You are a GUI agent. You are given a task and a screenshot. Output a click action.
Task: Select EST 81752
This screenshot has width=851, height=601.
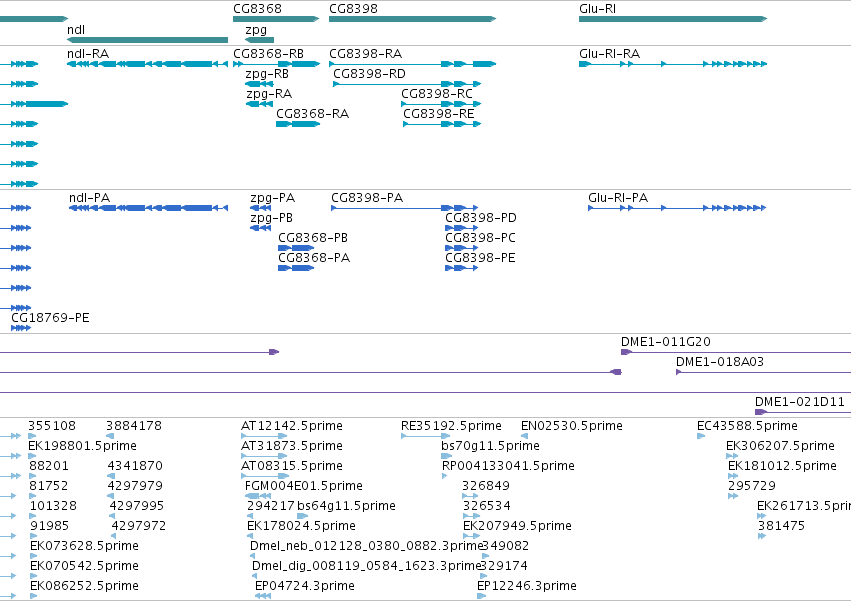[32, 496]
